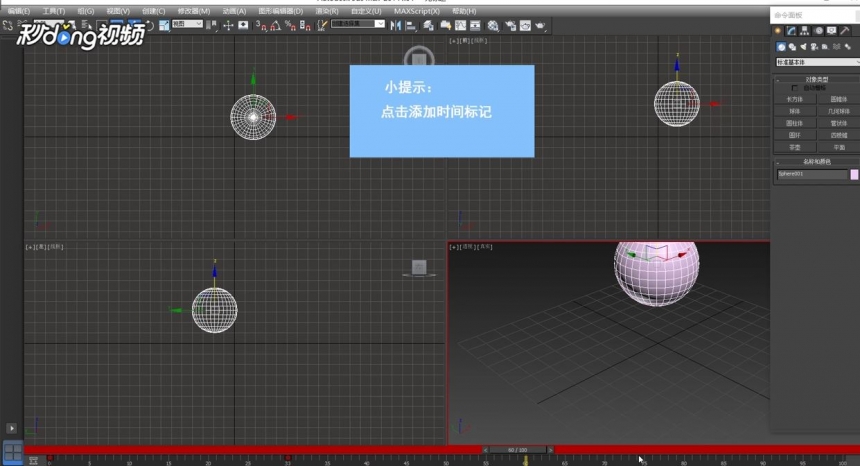Screen dimensions: 860x466
Task: Collapse the 名称和颜色 rollout
Action: (x=817, y=162)
